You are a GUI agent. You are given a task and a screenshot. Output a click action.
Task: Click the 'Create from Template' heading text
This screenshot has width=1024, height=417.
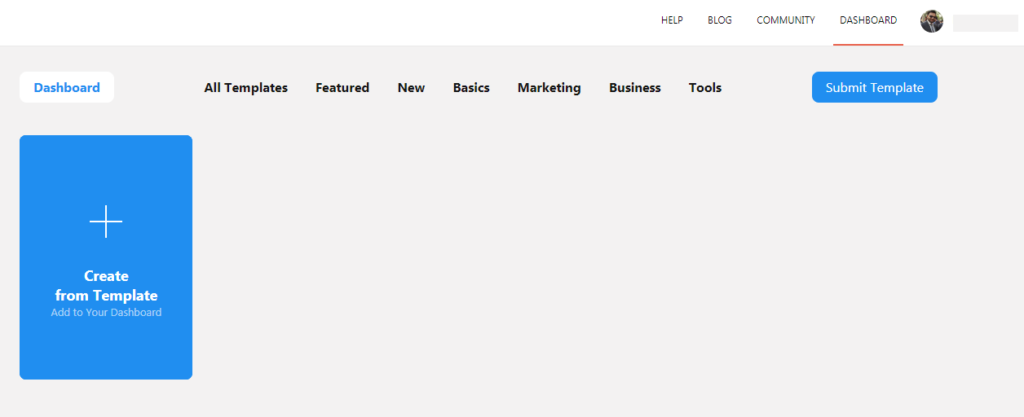(x=106, y=286)
